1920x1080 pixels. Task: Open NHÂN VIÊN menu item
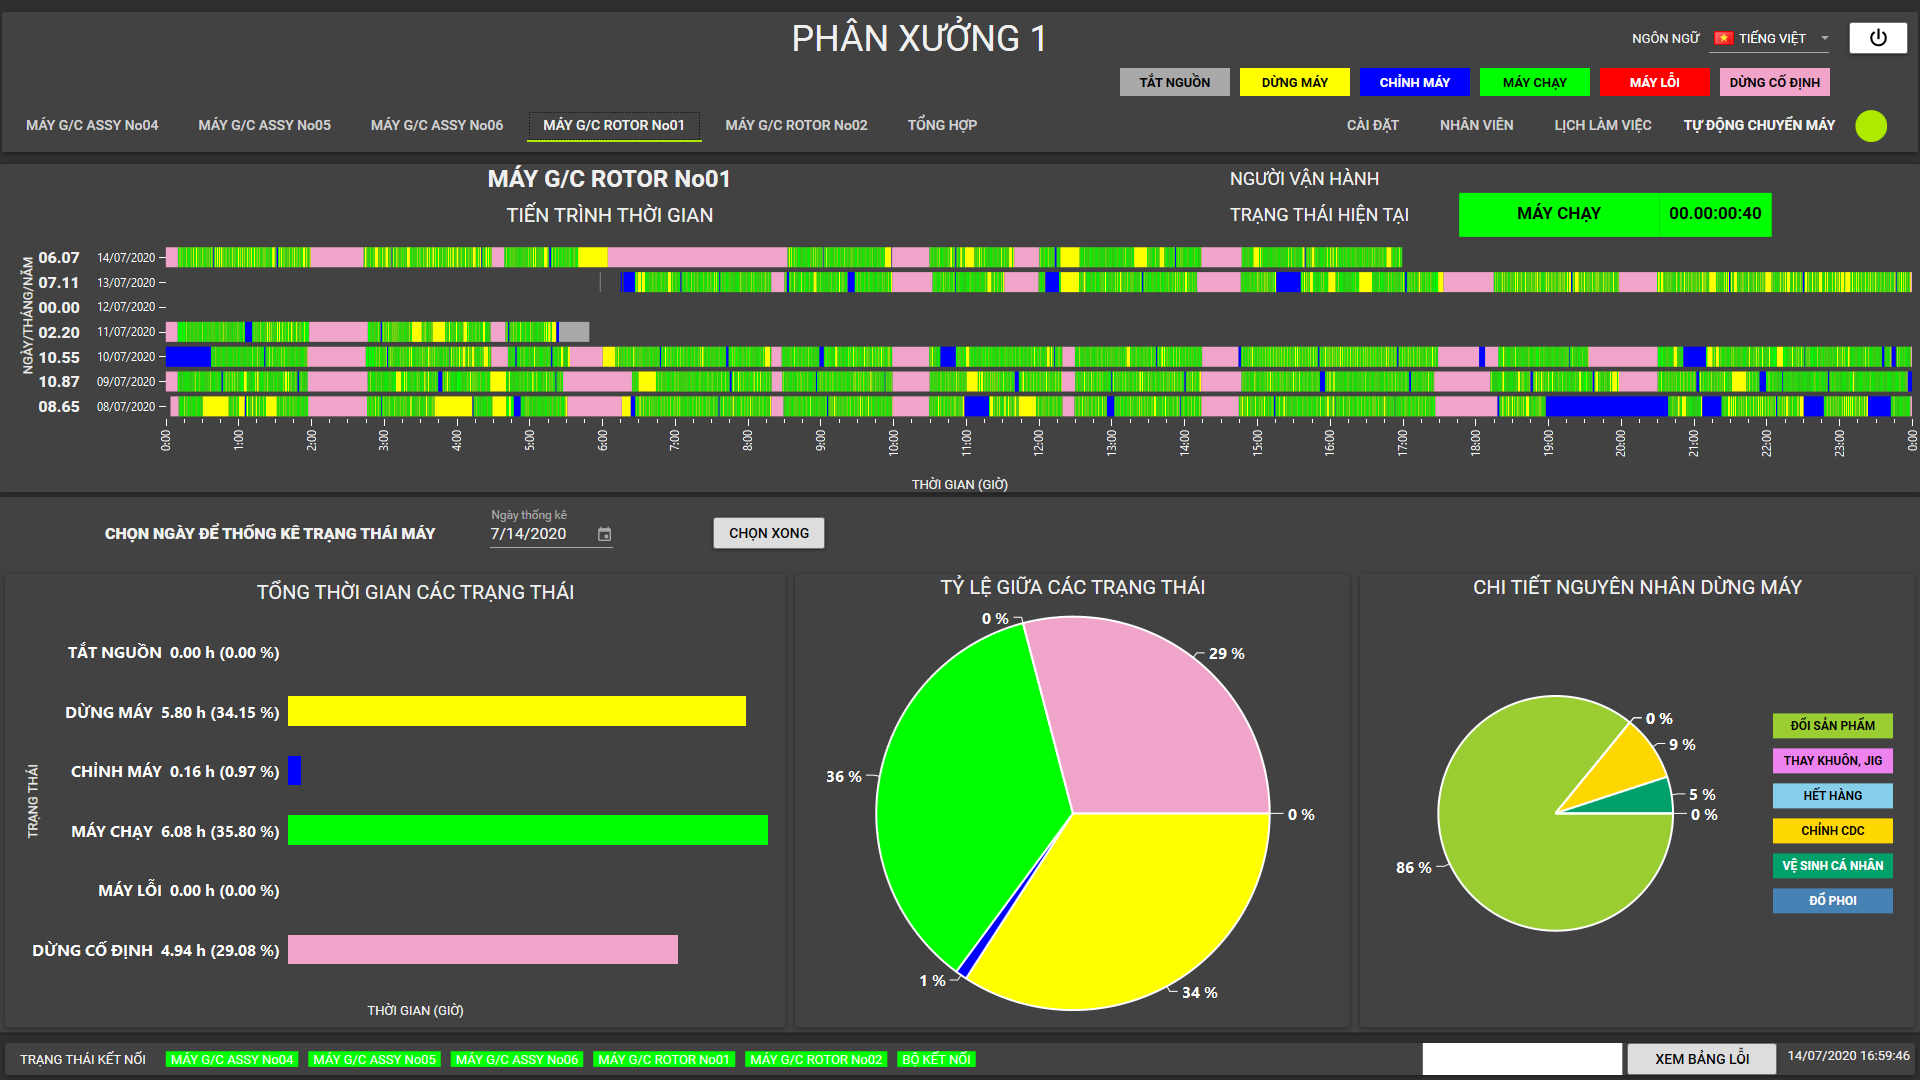[x=1476, y=125]
